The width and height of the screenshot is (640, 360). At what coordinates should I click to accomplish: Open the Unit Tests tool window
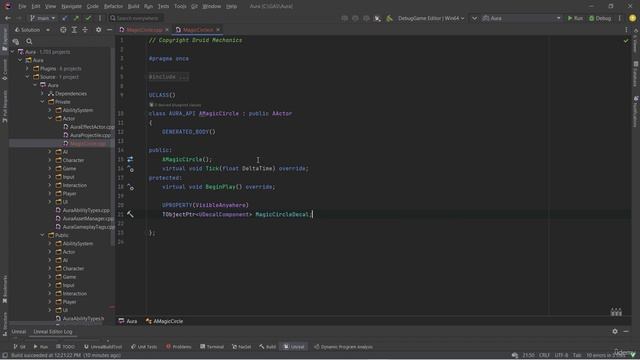coord(144,347)
